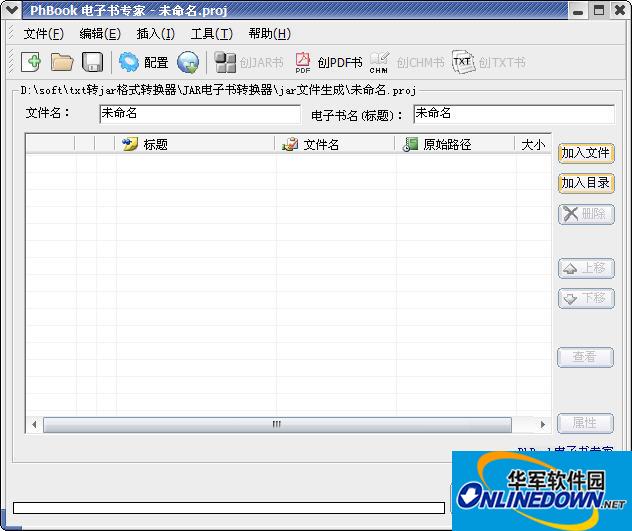Click the 创TXT书 toolbar button
This screenshot has height=531, width=632.
click(x=489, y=63)
